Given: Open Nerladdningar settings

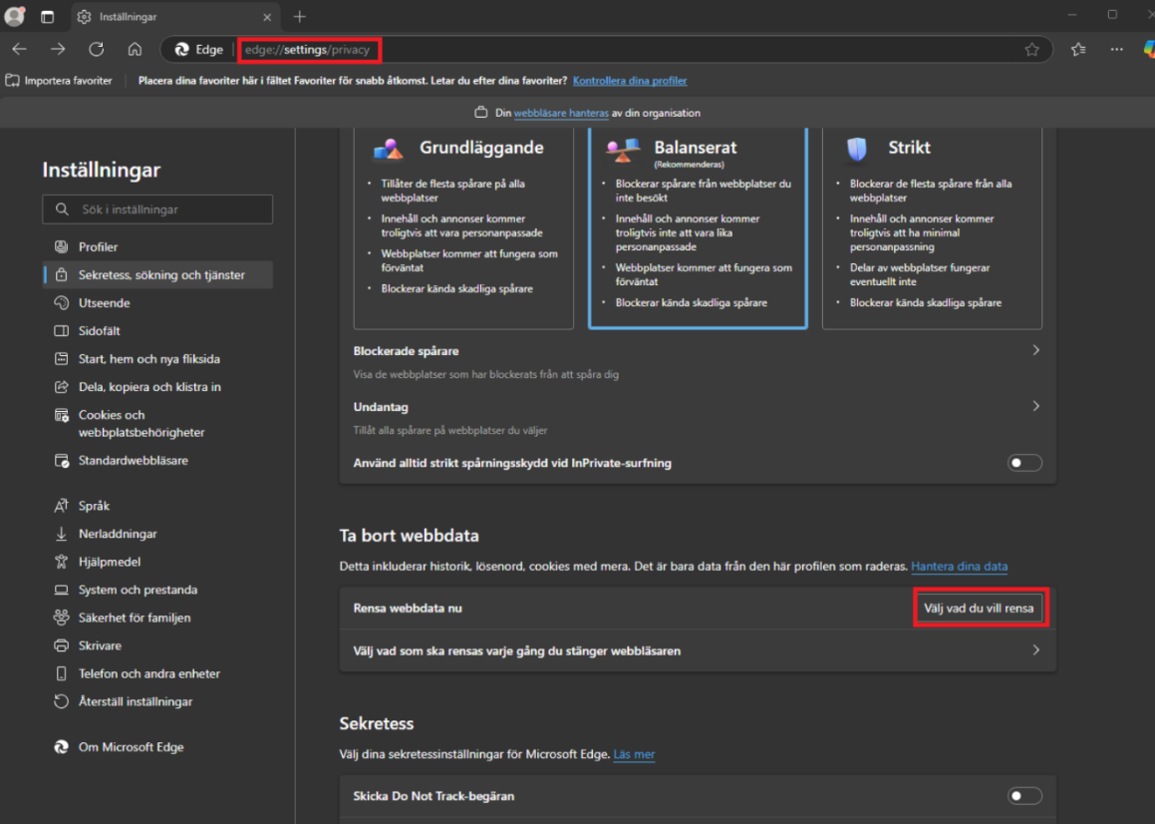Looking at the screenshot, I should click(158, 534).
